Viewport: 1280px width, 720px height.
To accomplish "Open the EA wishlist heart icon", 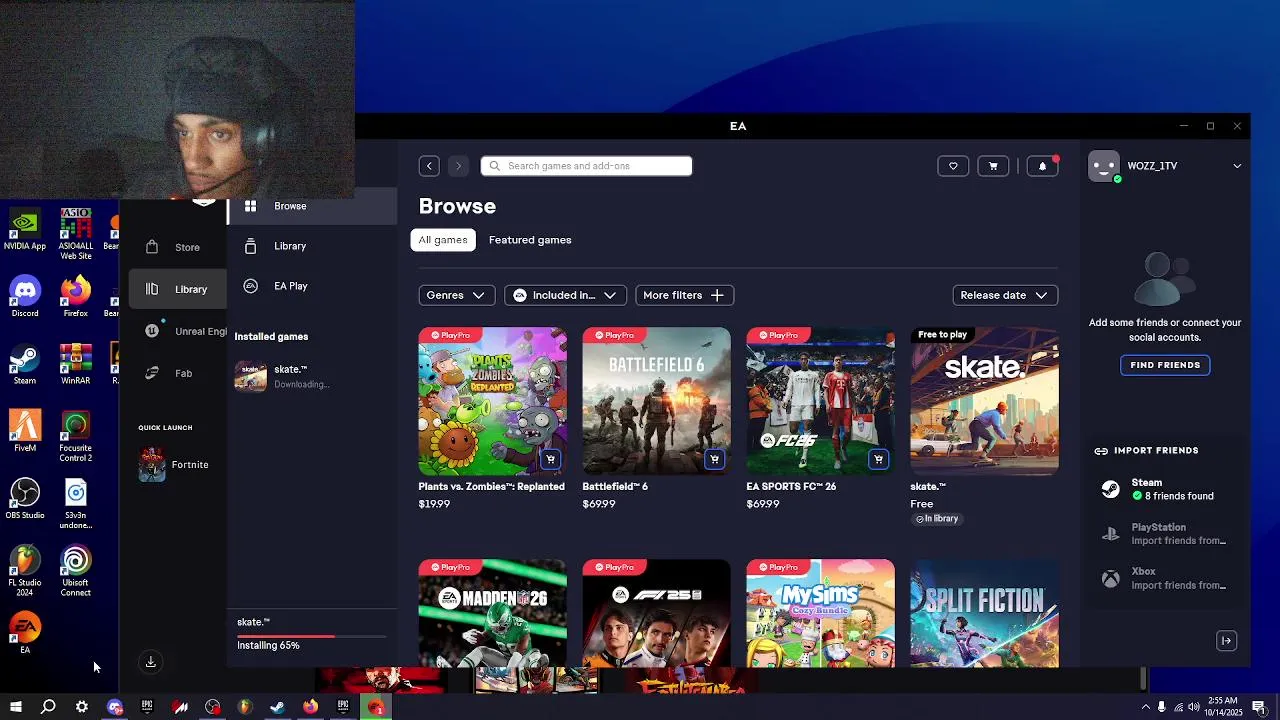I will coord(953,166).
